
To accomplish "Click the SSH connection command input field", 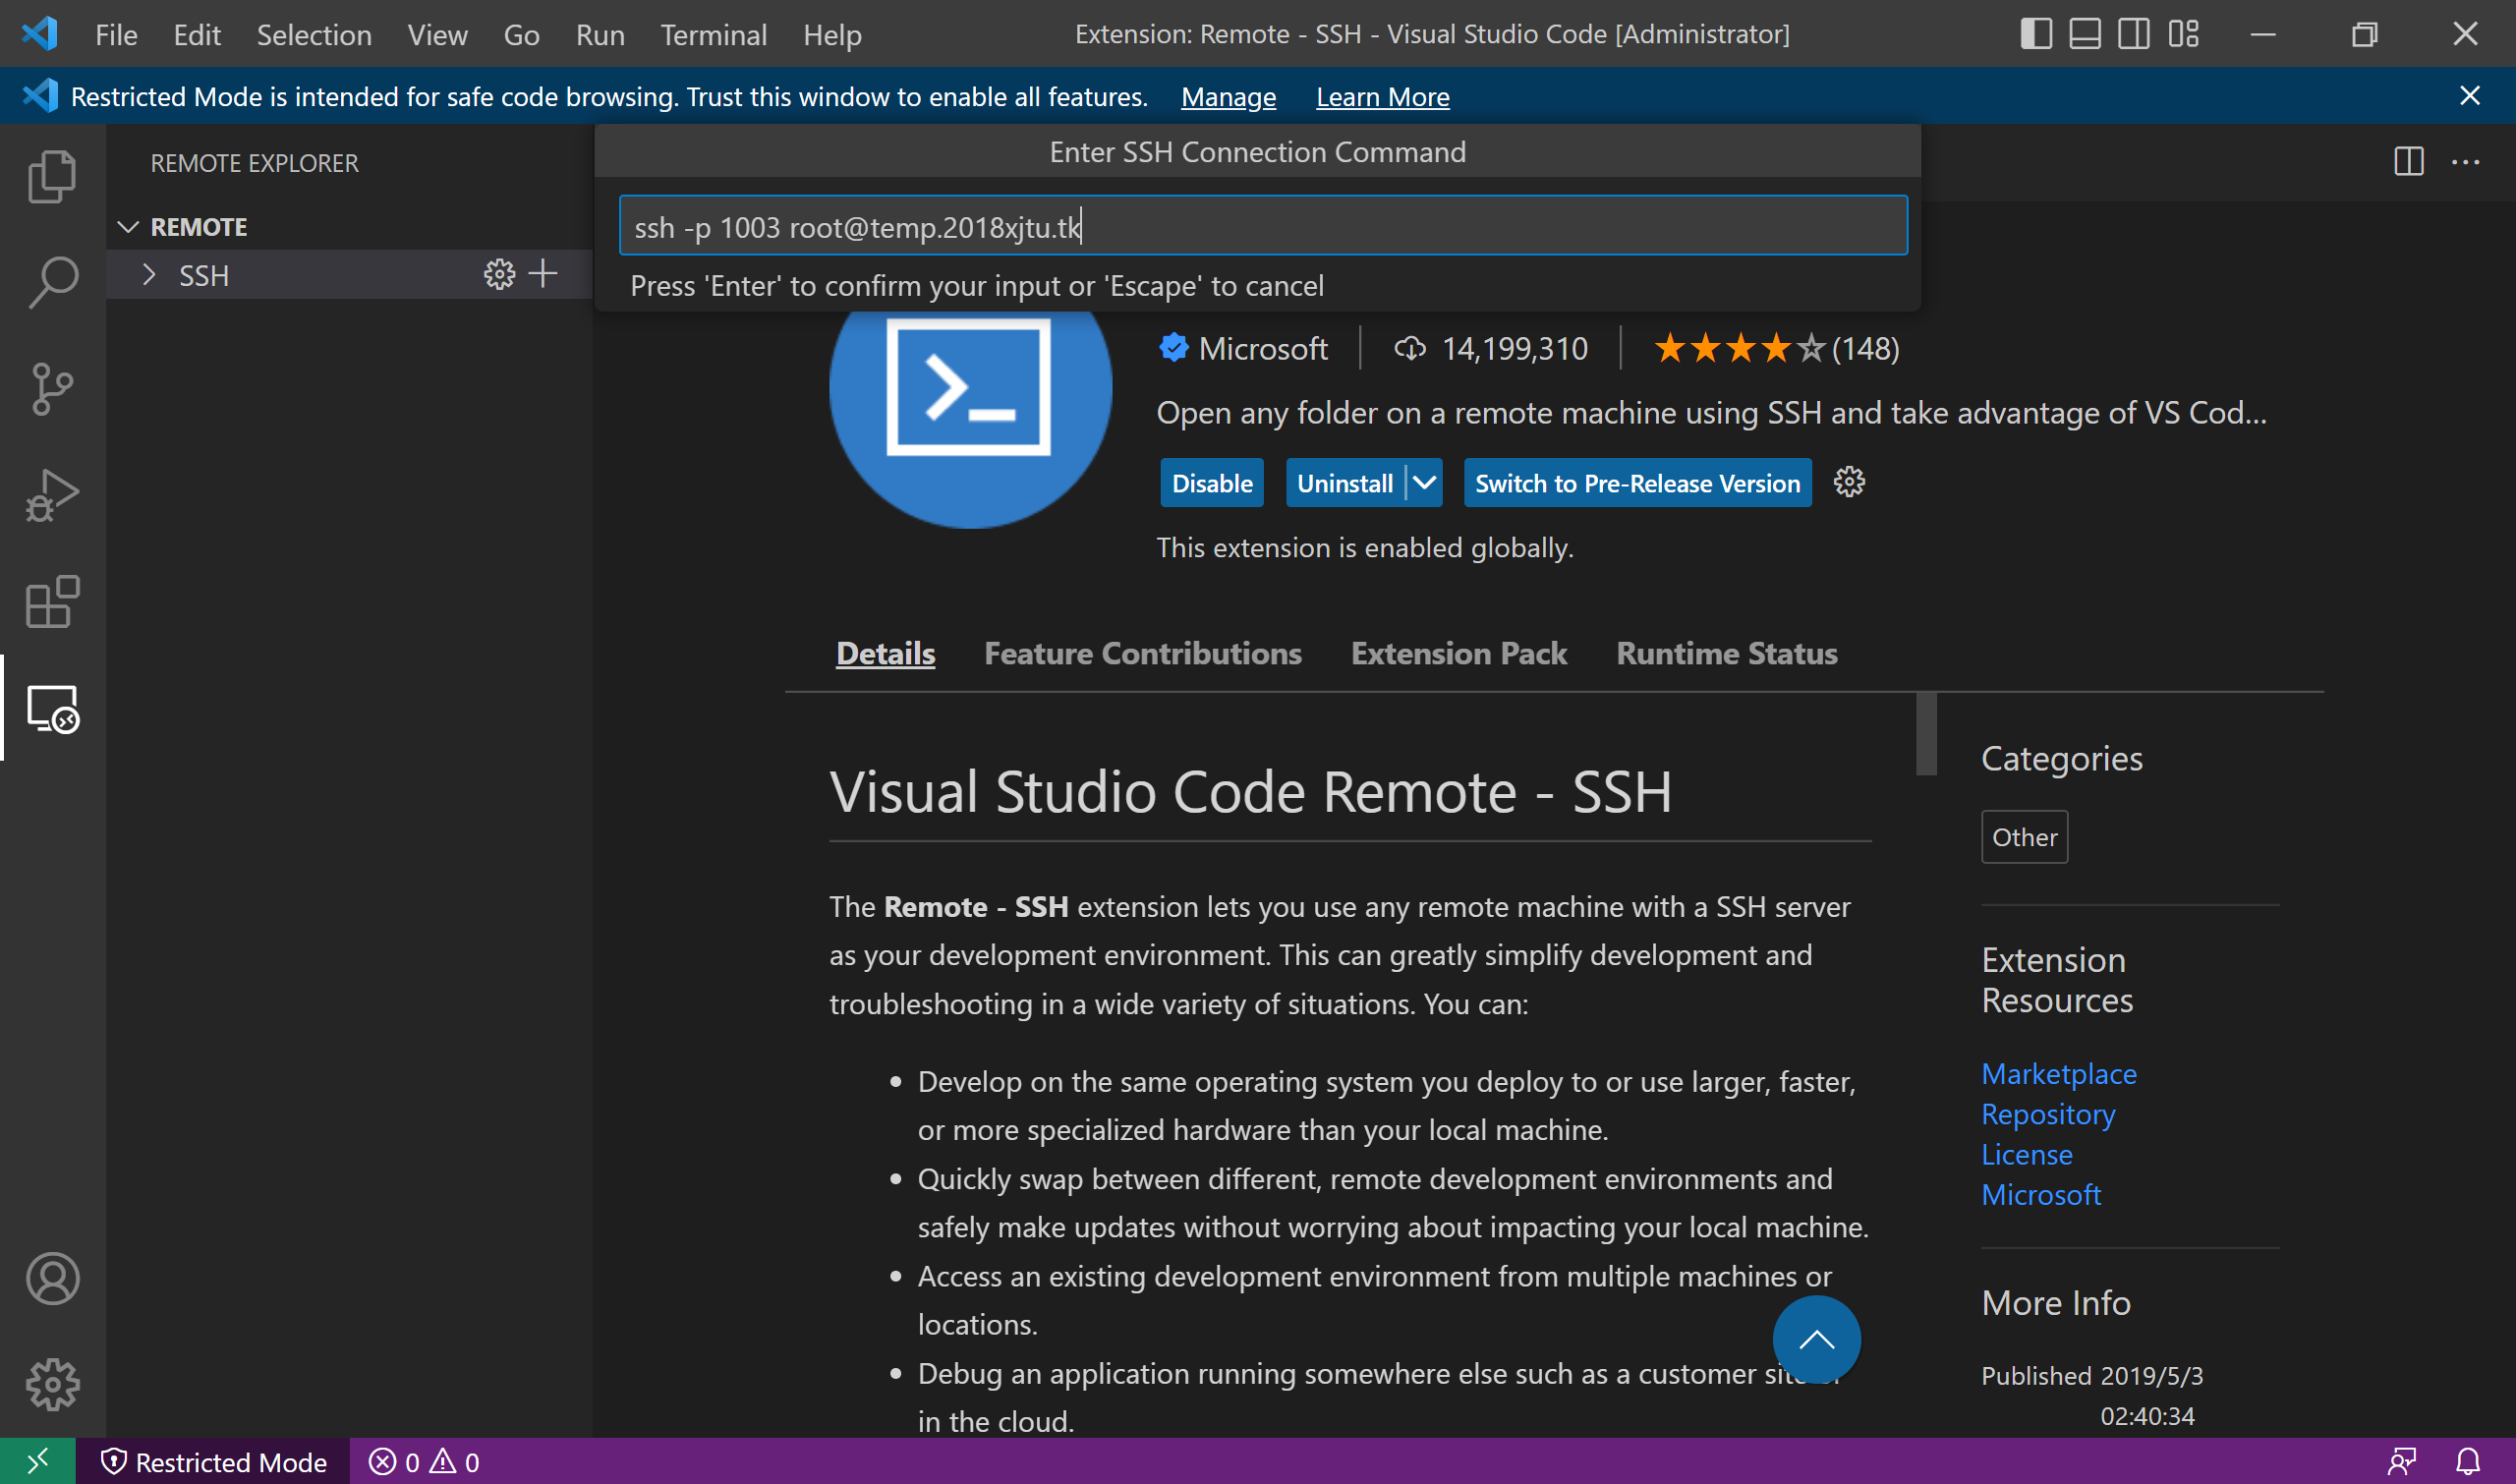I will 1263,226.
